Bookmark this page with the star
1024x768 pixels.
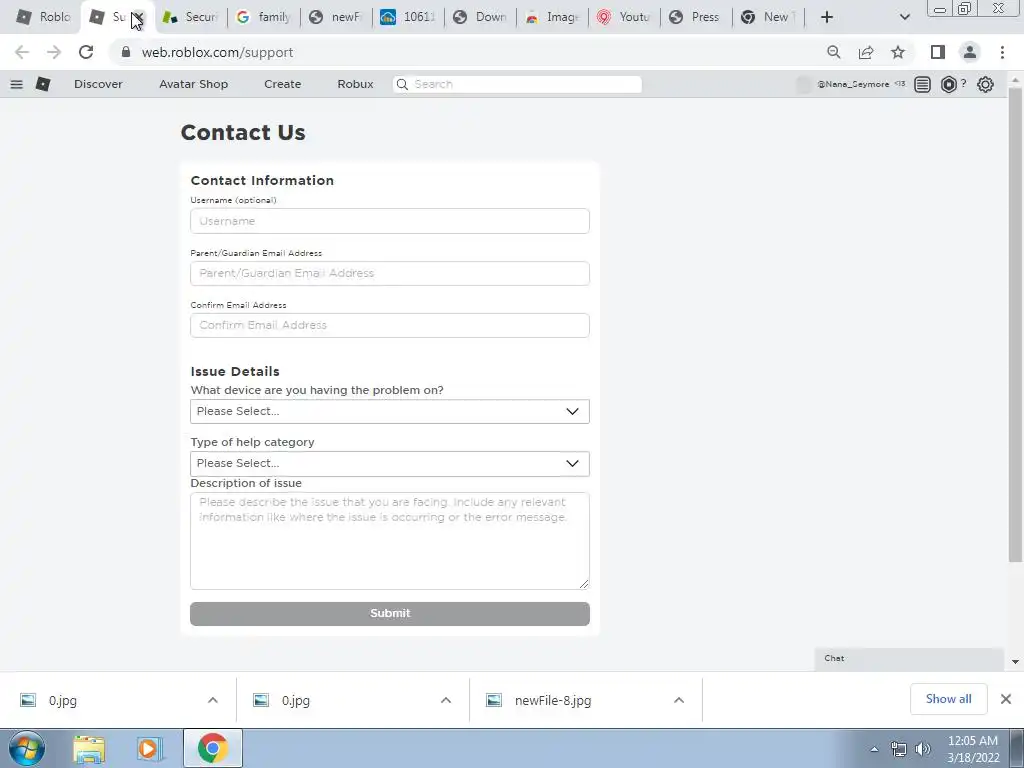(x=898, y=52)
